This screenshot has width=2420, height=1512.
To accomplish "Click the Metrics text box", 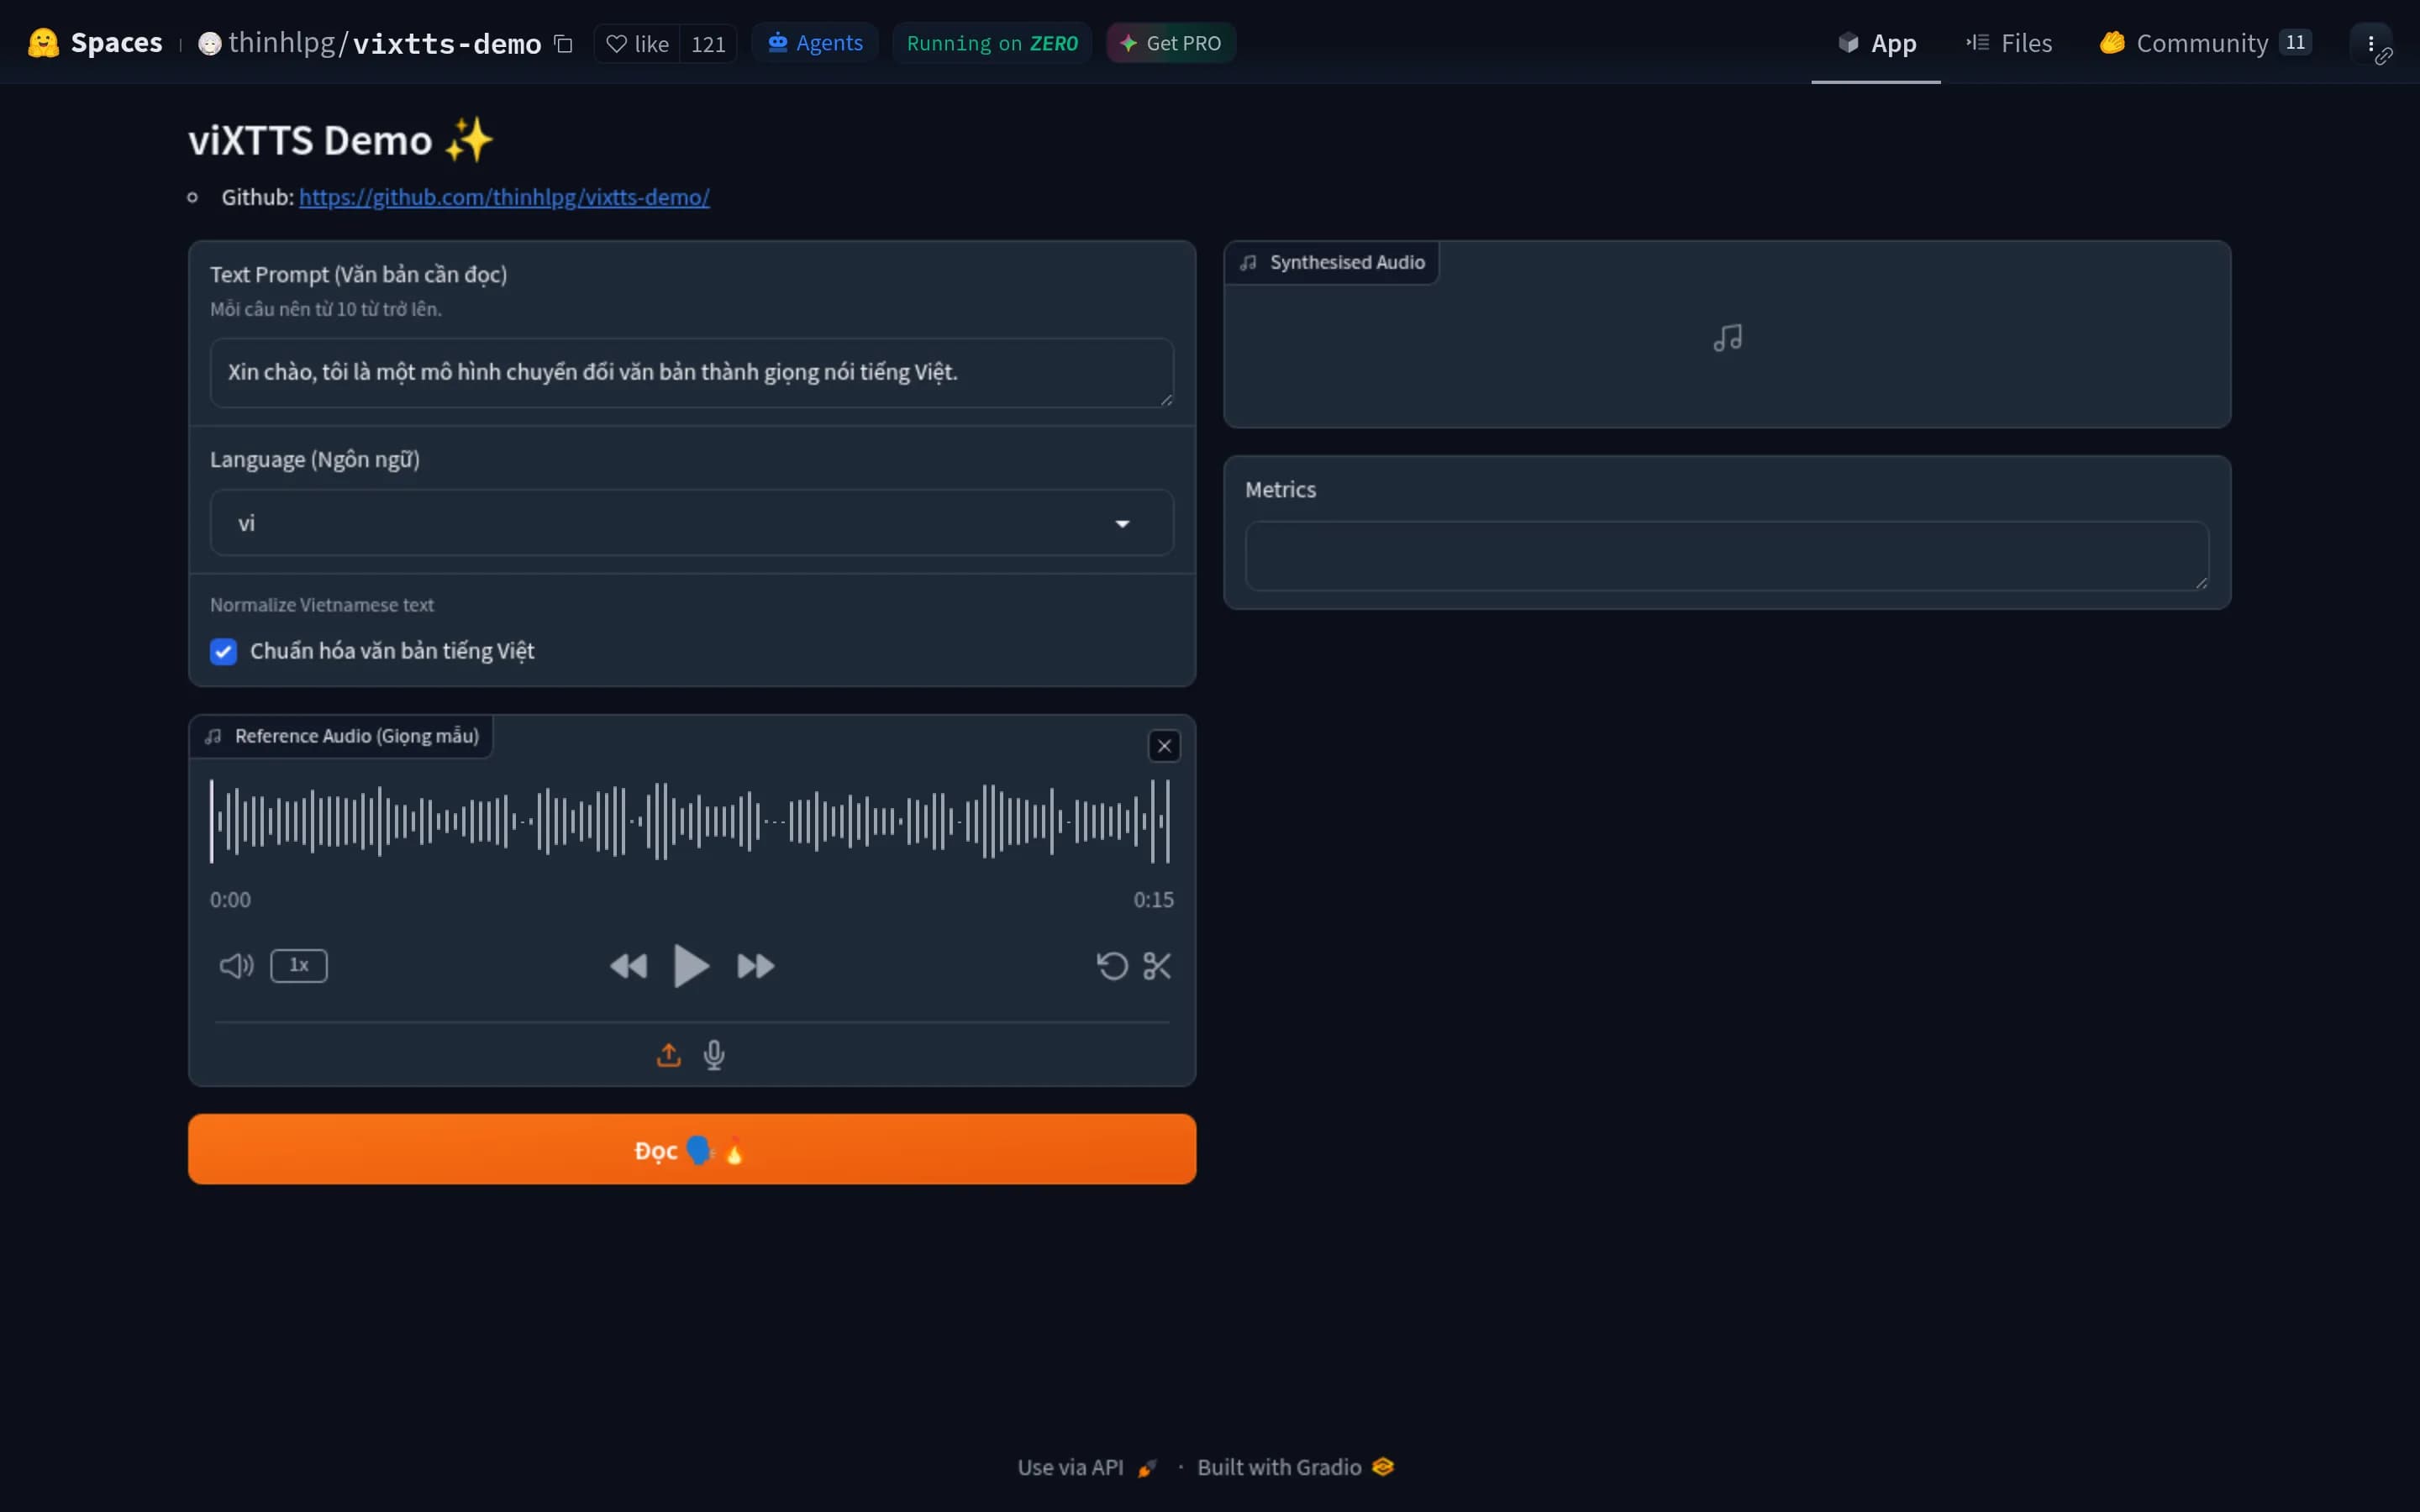I will coord(1727,555).
